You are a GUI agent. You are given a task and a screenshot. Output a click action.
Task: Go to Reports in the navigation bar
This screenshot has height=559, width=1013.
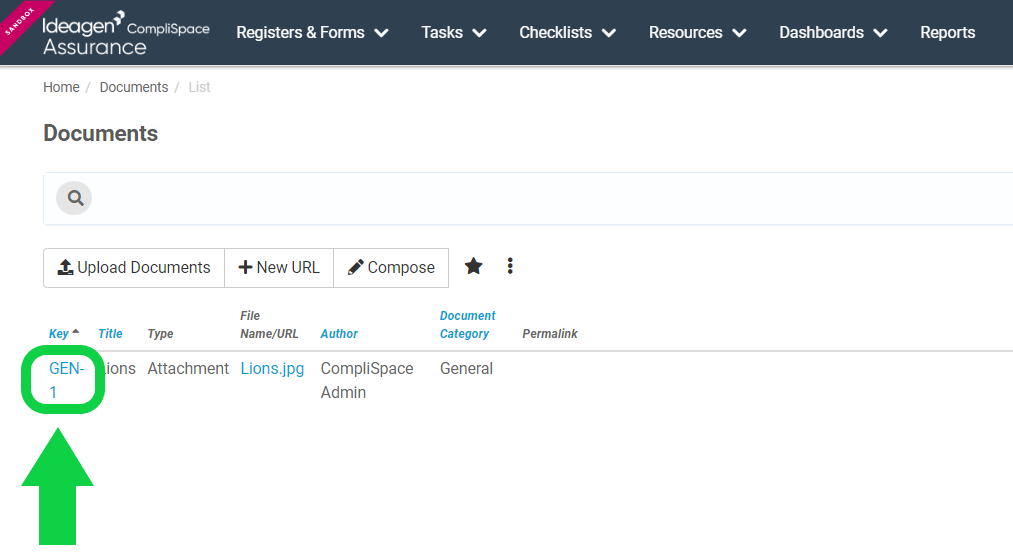point(947,32)
